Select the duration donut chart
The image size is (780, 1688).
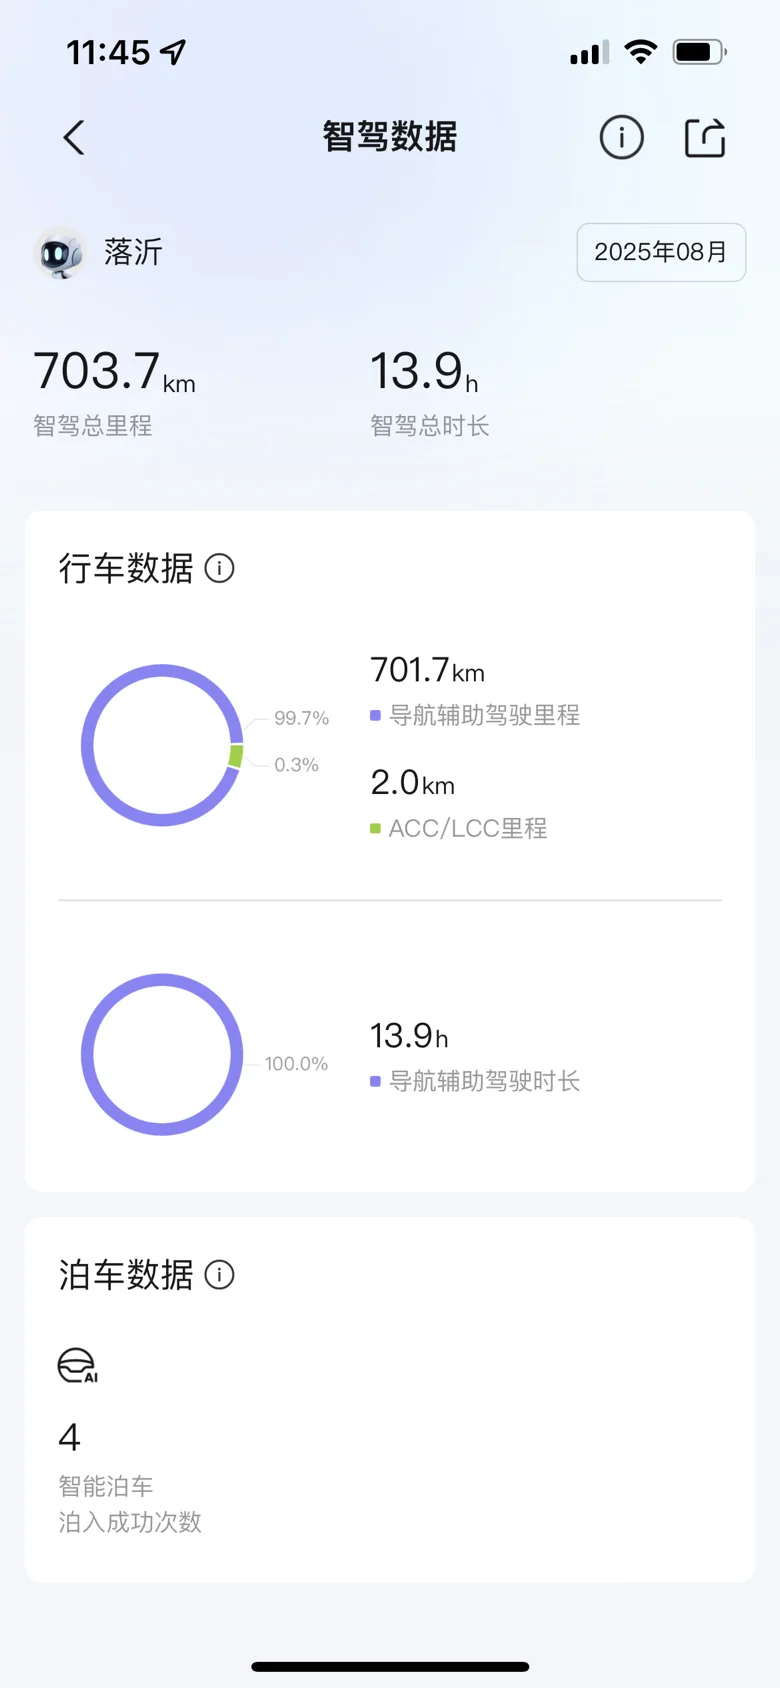[162, 1054]
